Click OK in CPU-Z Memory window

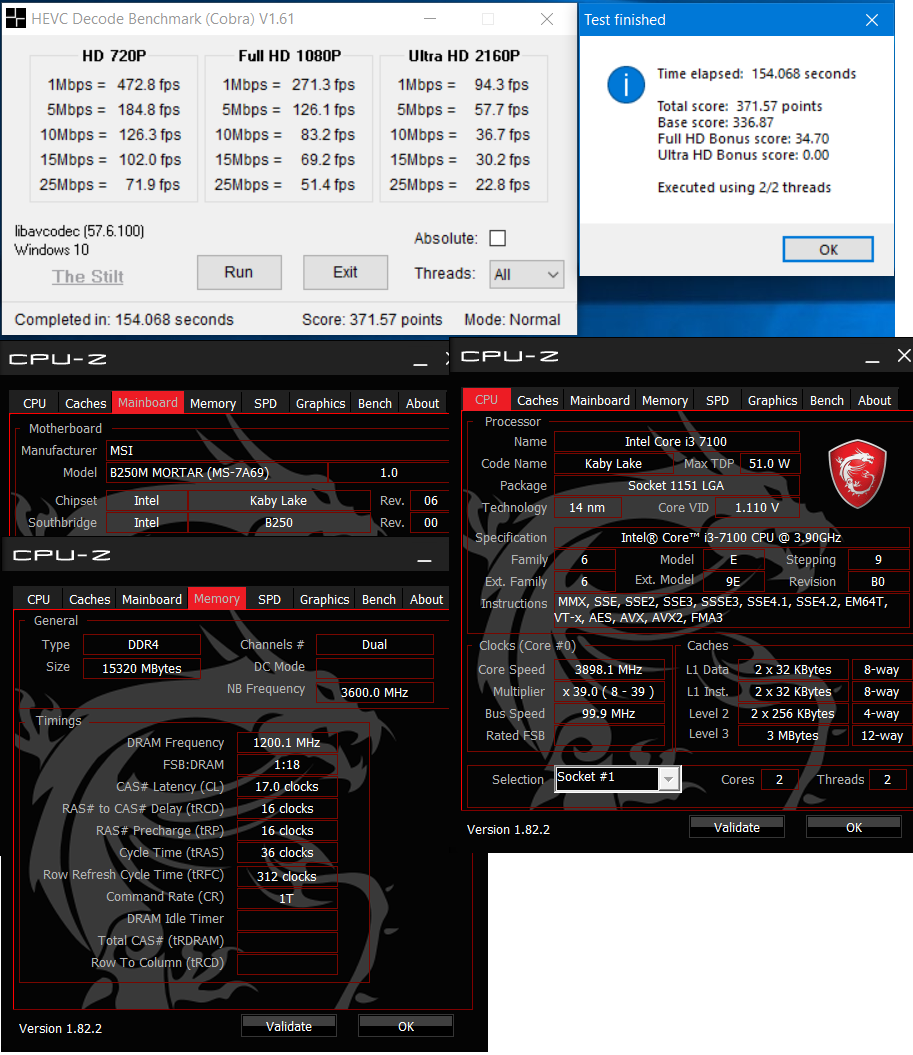tap(406, 1027)
